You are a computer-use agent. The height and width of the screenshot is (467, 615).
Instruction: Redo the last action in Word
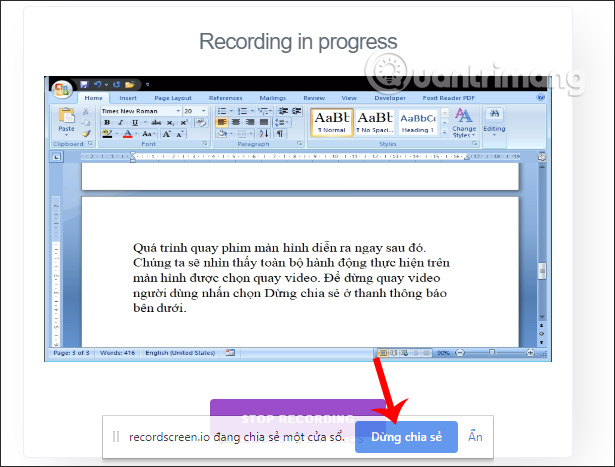(x=116, y=84)
